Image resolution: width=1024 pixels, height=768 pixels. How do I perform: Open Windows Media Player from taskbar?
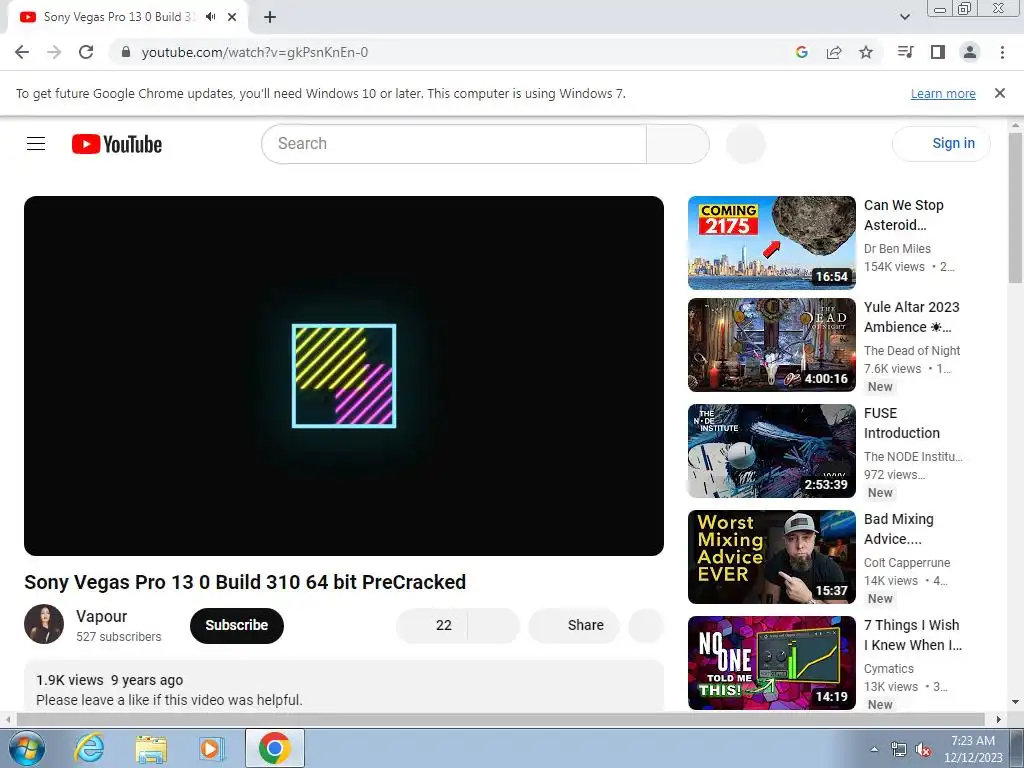coord(212,748)
